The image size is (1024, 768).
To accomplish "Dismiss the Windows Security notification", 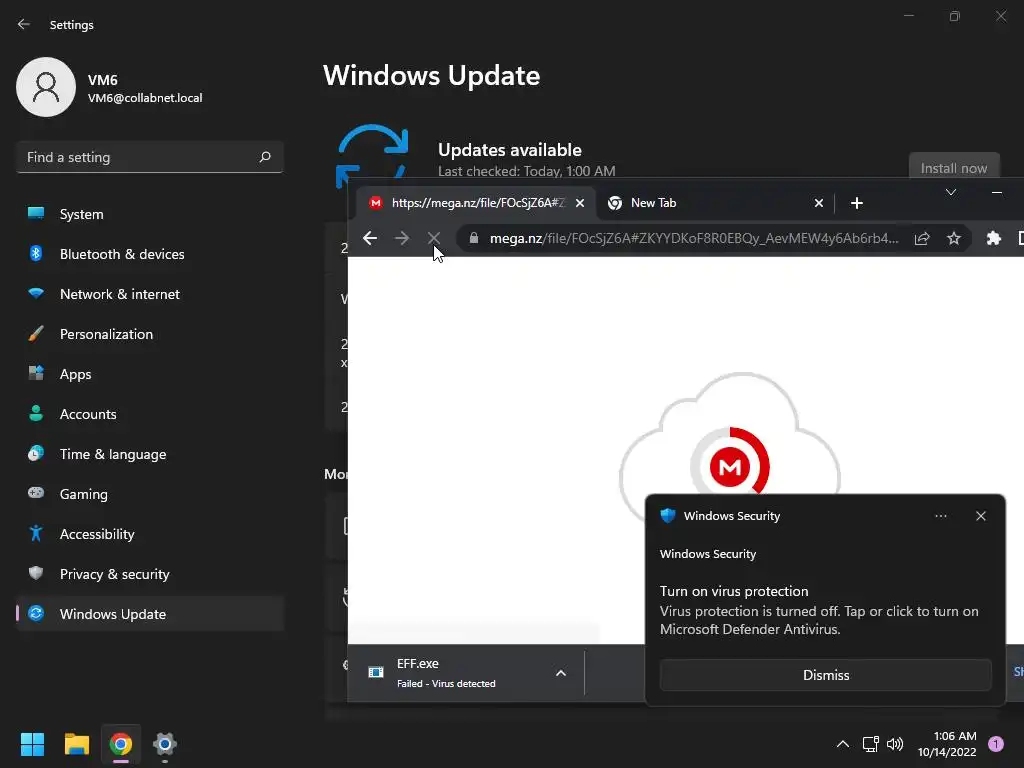I will (825, 675).
